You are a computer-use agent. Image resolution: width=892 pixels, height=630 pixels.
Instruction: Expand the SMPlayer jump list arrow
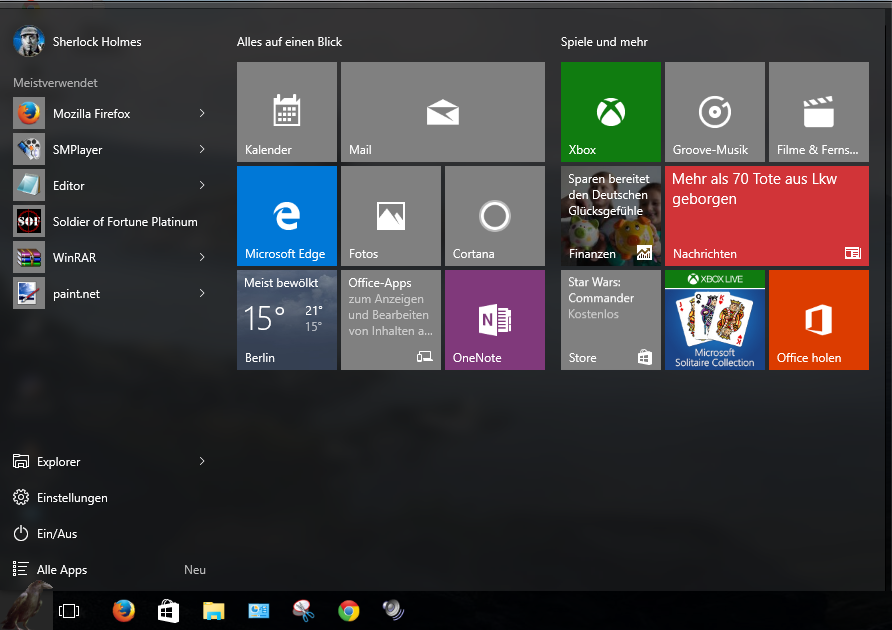point(202,149)
